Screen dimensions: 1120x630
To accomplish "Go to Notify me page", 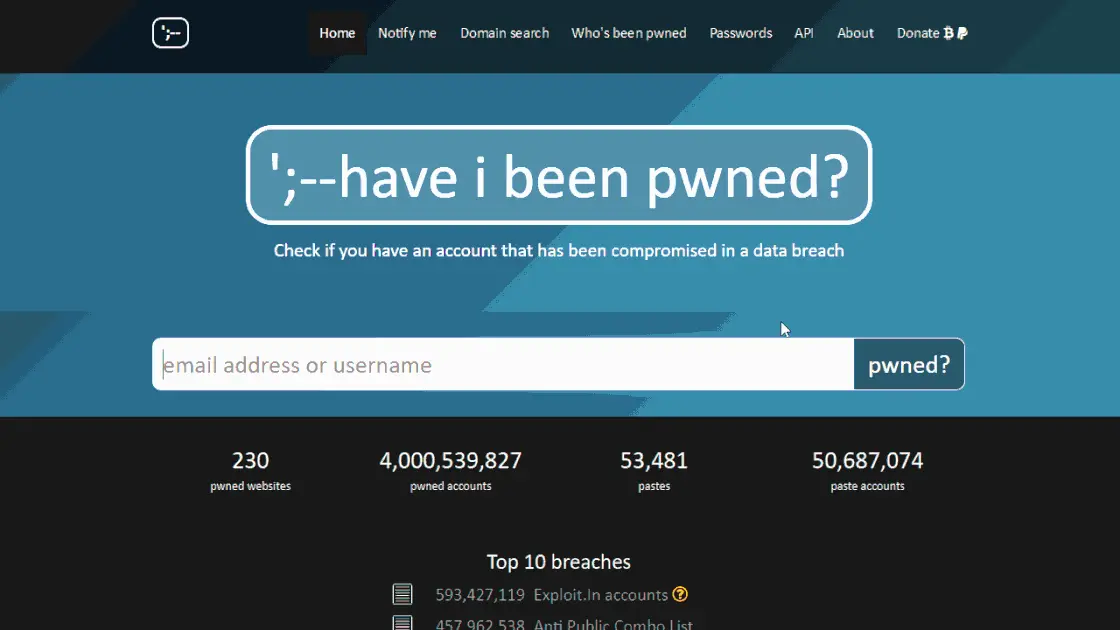I will [x=407, y=33].
